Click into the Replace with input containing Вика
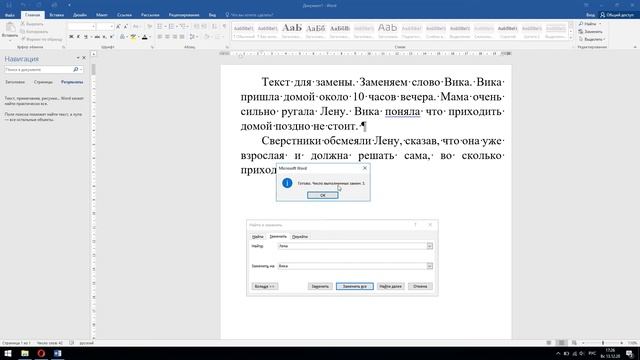 click(x=352, y=266)
